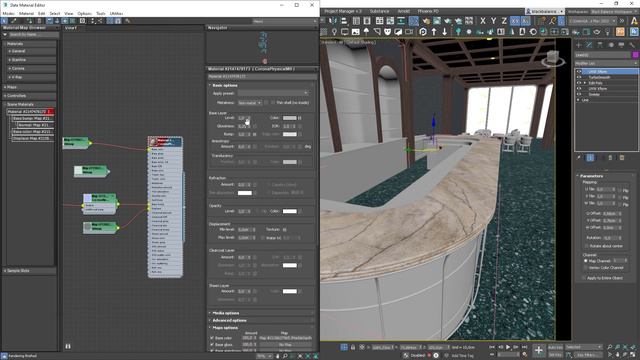
Task: Go to End frame button in playback controls
Action: click(x=524, y=347)
